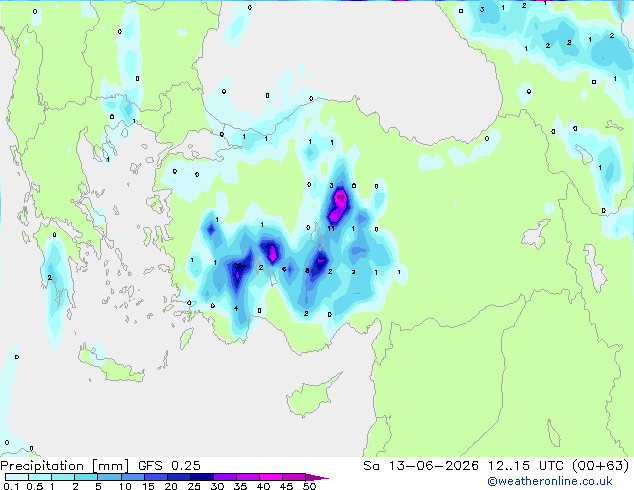
Task: Click the 'Precipitation [mm]' title text
Action: [x=64, y=466]
